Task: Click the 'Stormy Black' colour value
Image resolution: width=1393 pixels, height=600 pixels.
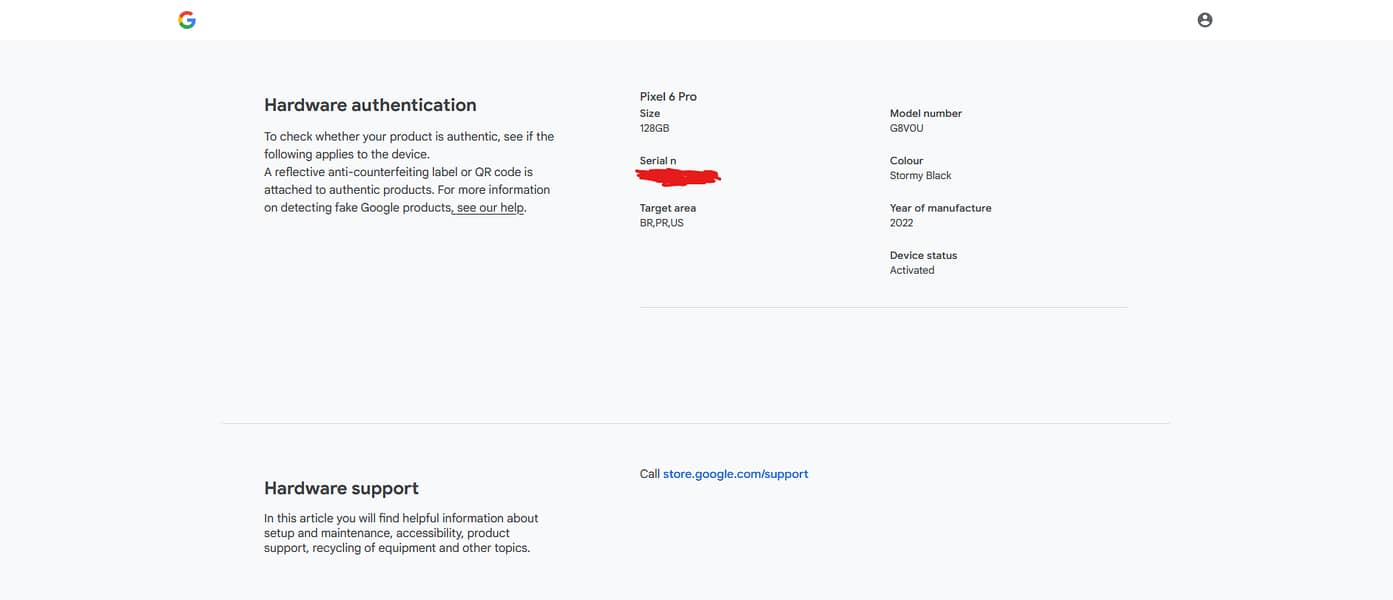Action: point(921,176)
